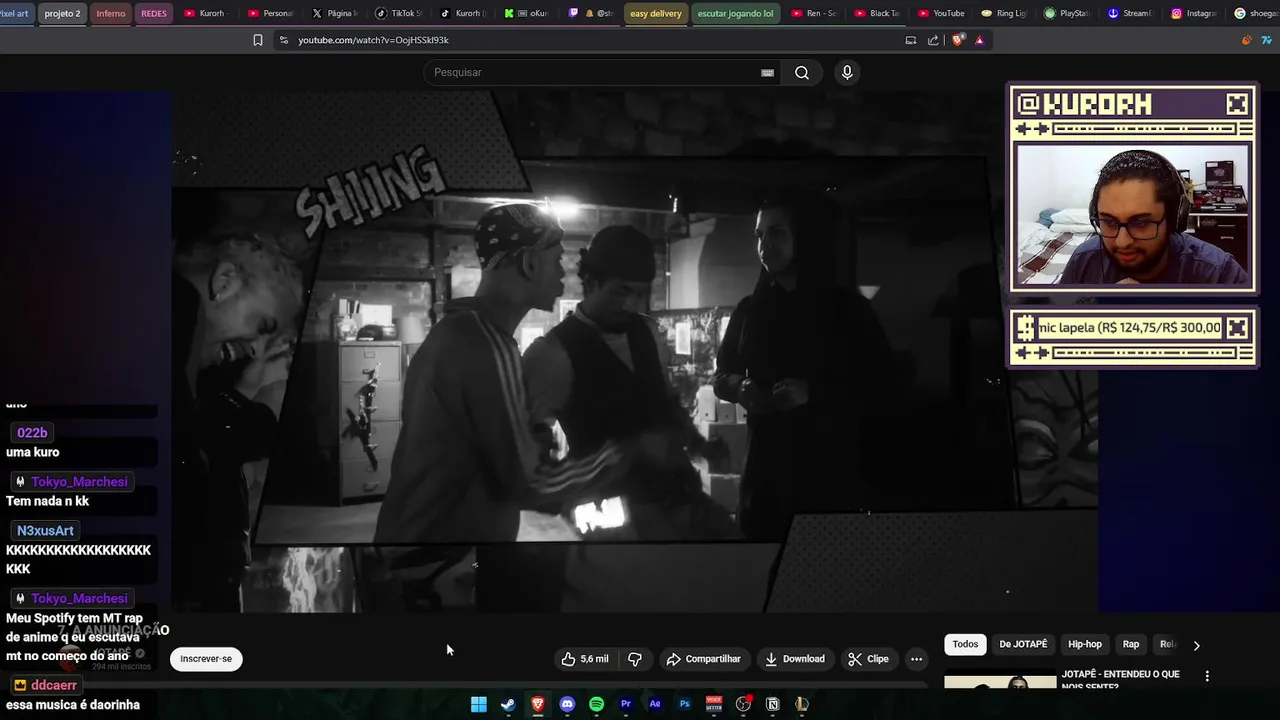Bookmark the page with the bookmark icon

click(258, 40)
